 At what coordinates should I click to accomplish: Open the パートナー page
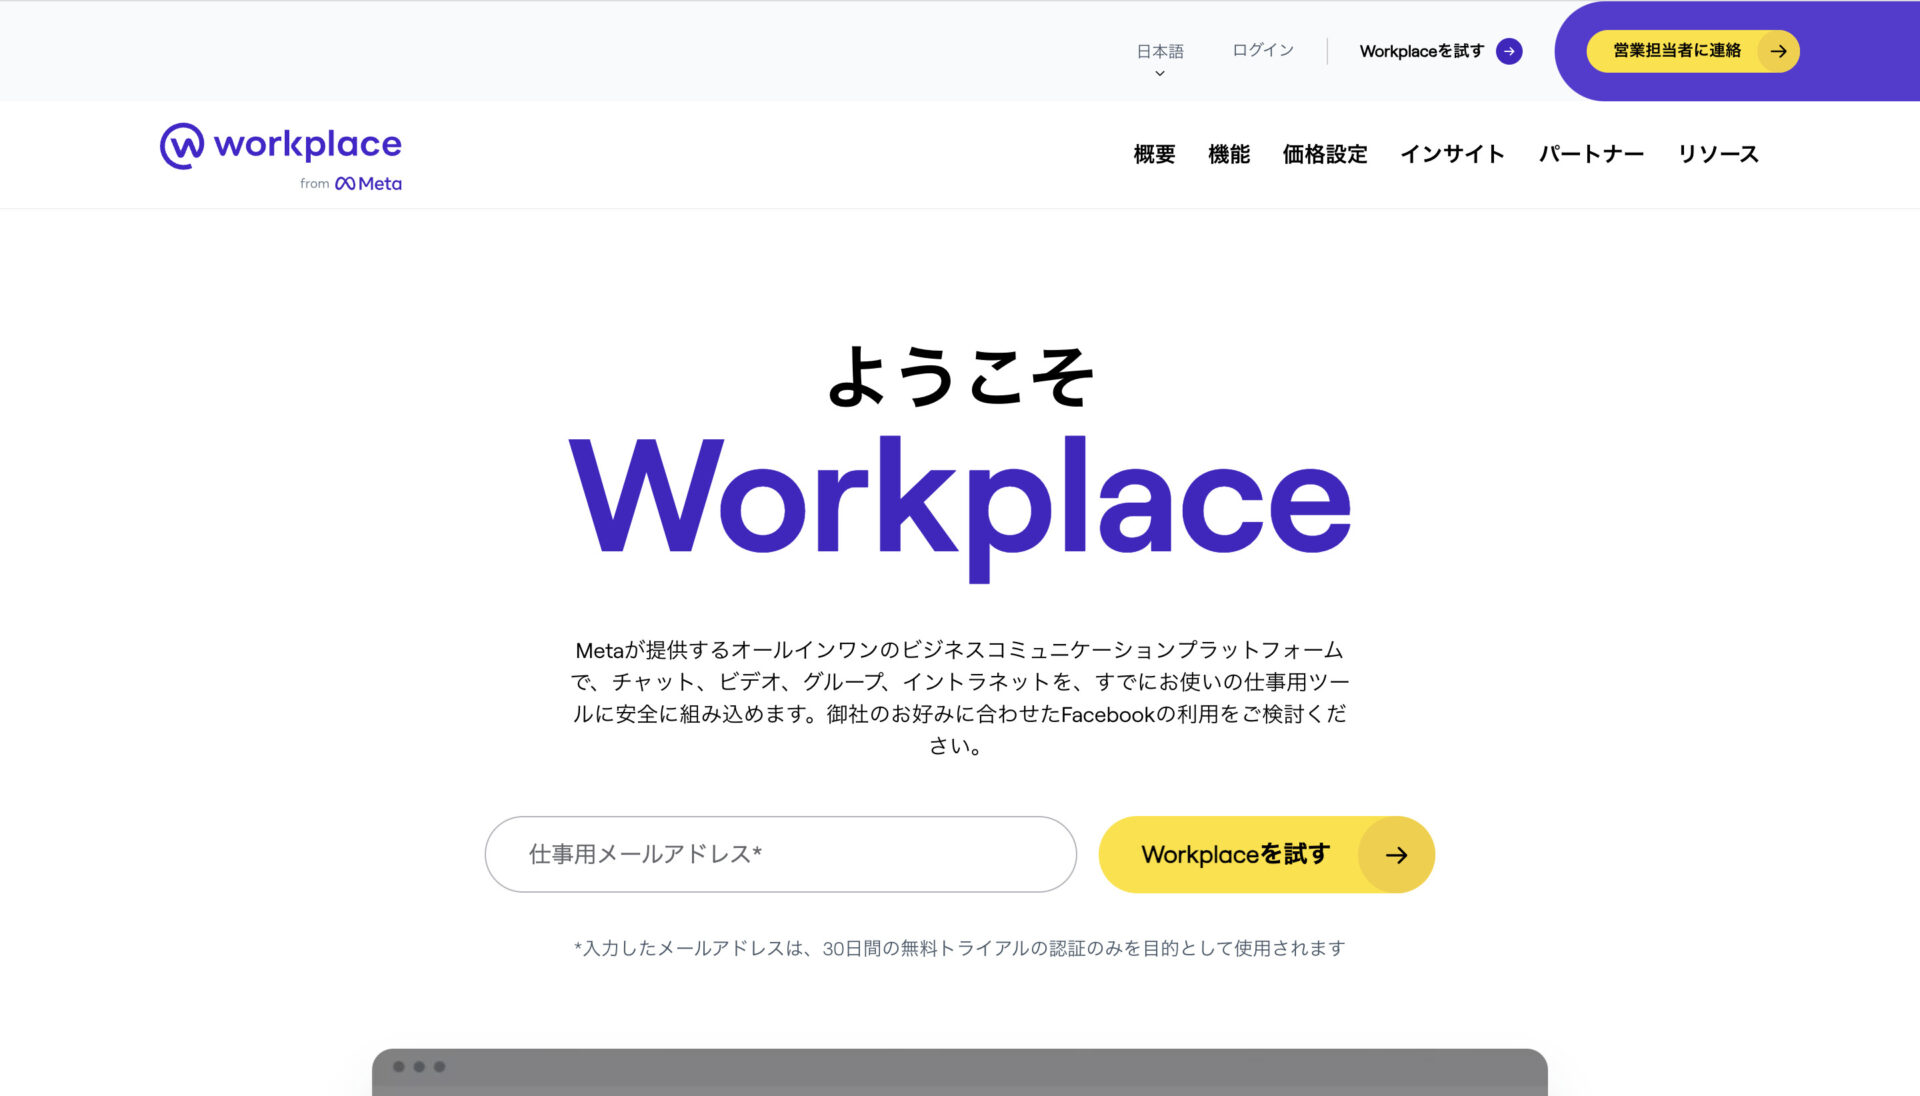pos(1590,154)
